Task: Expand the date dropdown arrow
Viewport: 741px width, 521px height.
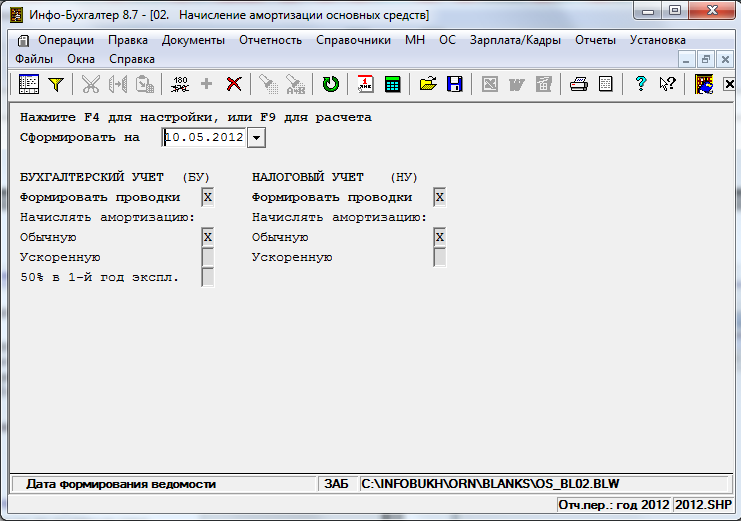Action: point(256,137)
